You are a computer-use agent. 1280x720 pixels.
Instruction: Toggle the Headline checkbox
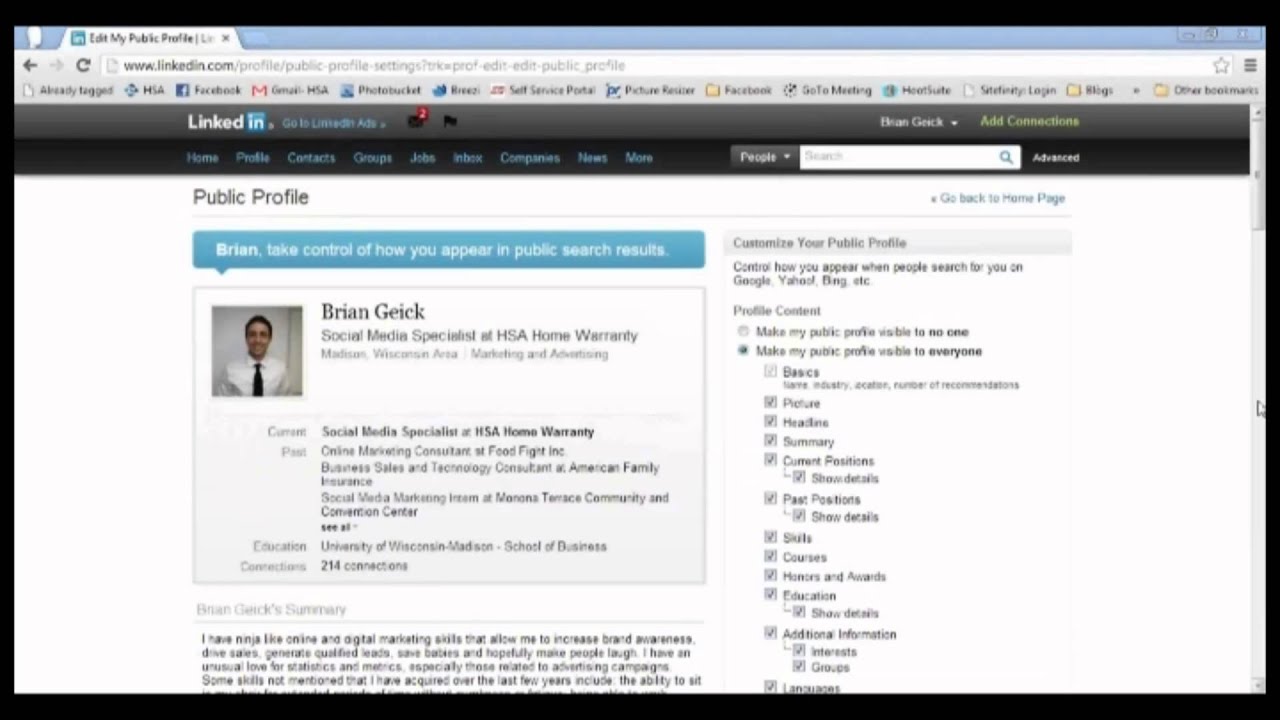coord(770,421)
